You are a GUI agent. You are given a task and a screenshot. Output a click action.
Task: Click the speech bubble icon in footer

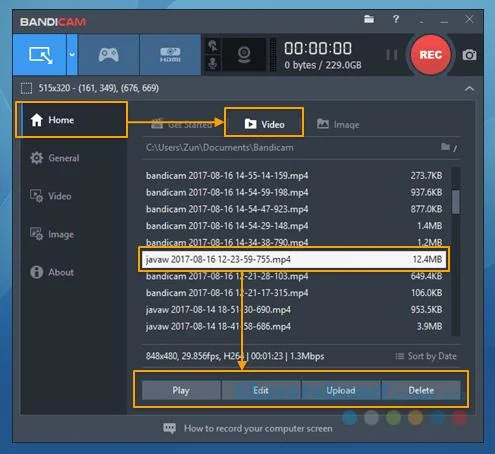169,428
